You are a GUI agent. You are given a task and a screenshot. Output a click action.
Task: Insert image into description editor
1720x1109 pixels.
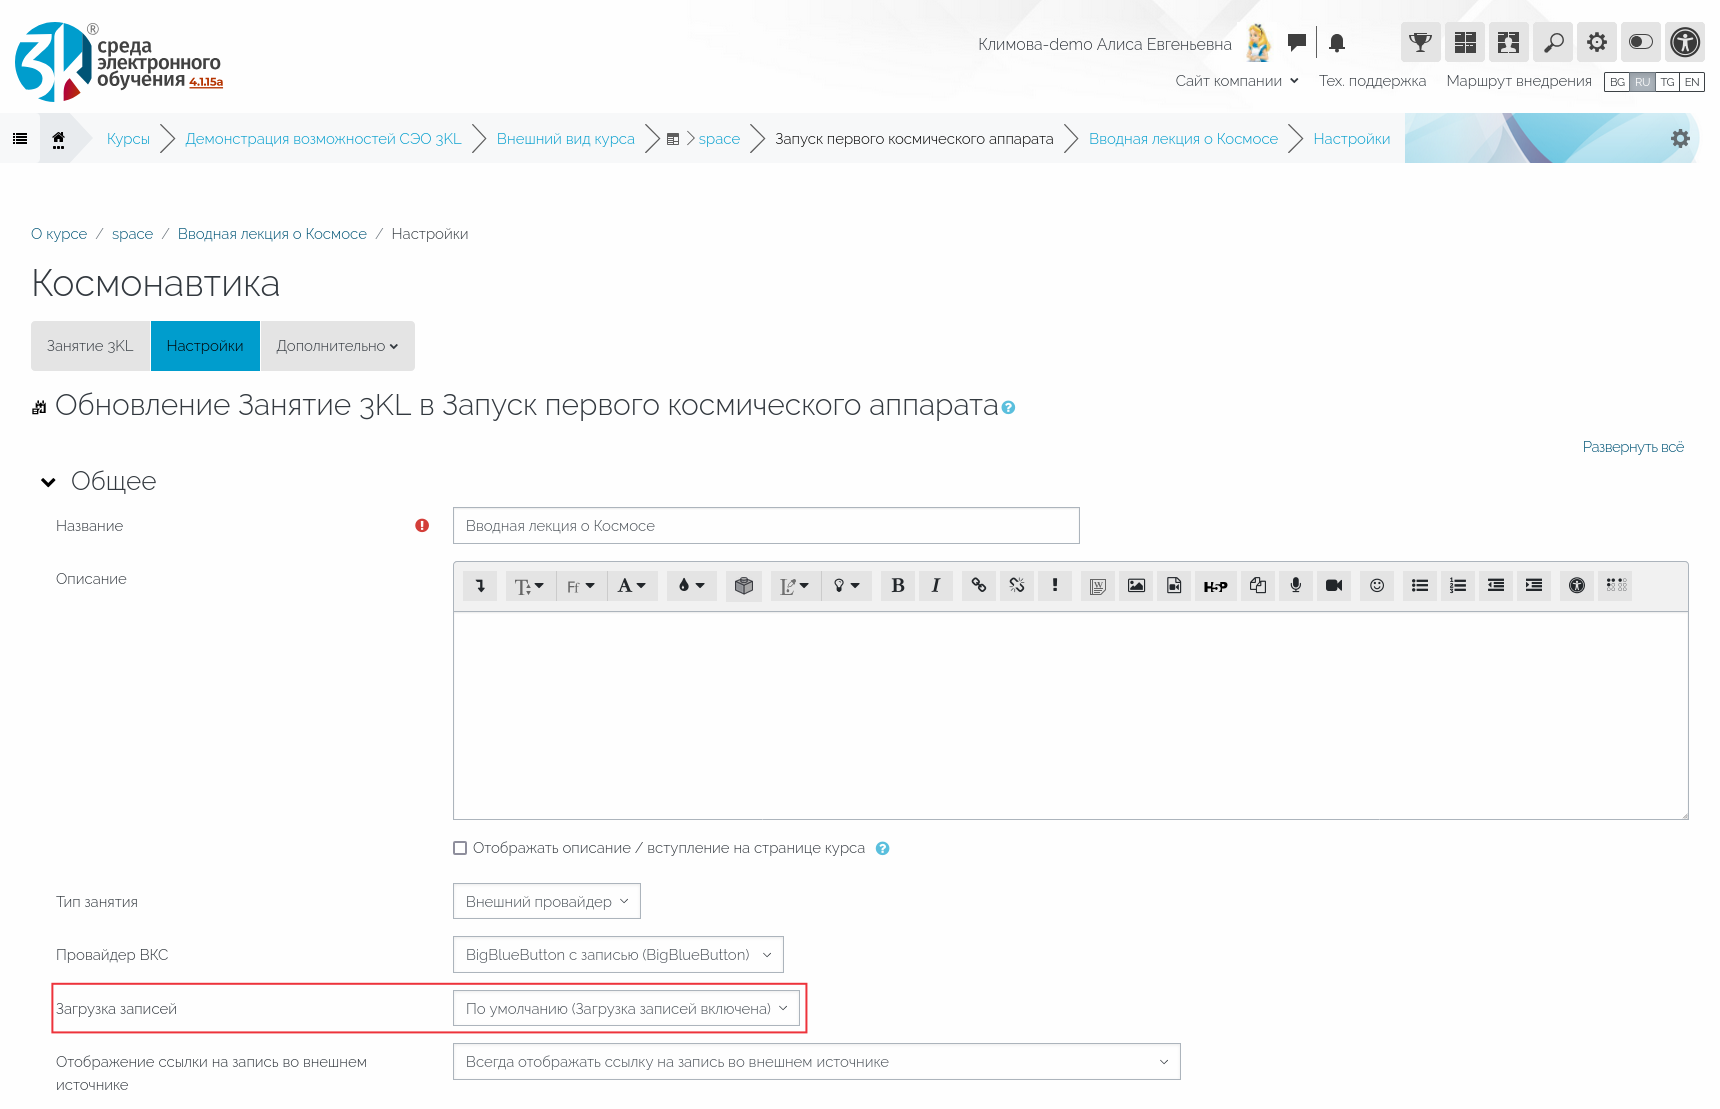click(x=1136, y=586)
